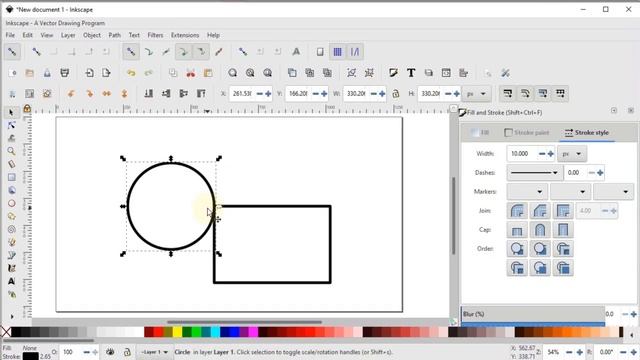Click the yellow palette swatch
Screen dimensions: 640x360
pyautogui.click(x=177, y=331)
